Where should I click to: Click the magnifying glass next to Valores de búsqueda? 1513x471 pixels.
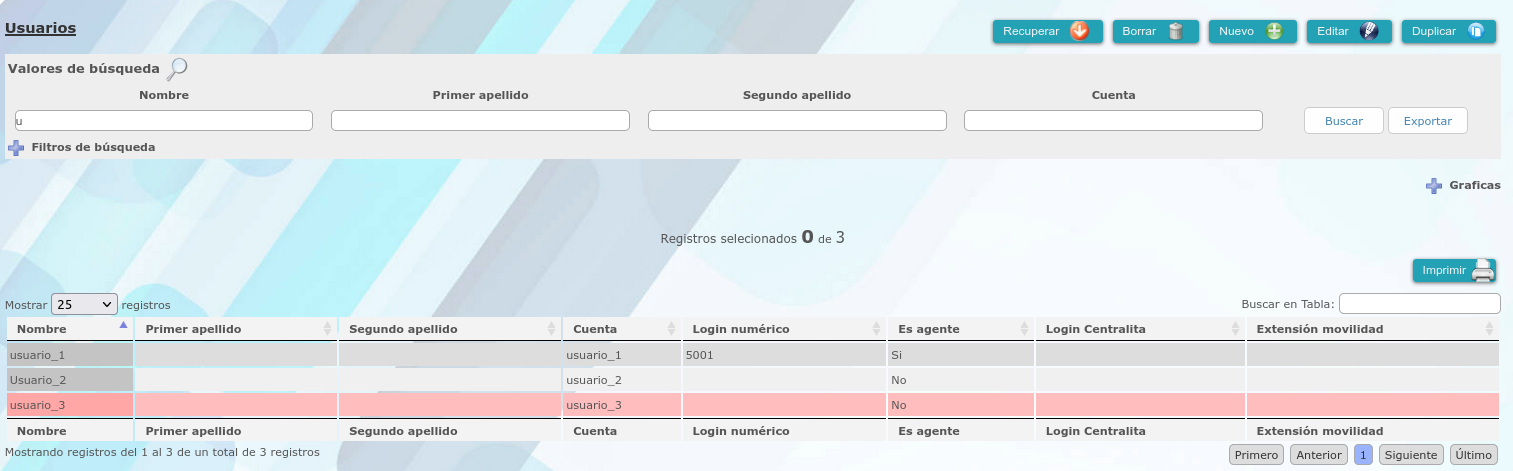click(177, 69)
